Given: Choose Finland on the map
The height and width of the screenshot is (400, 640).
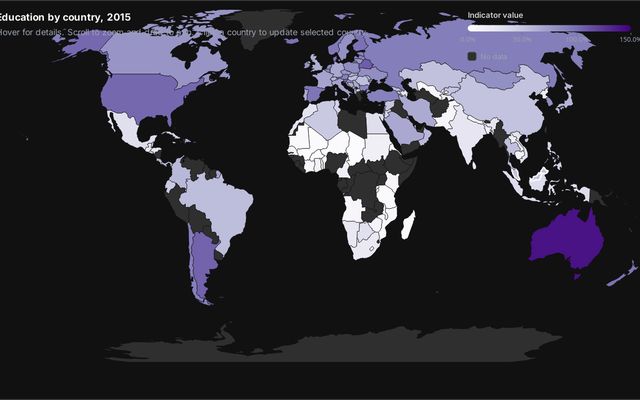Looking at the screenshot, I should (x=360, y=44).
